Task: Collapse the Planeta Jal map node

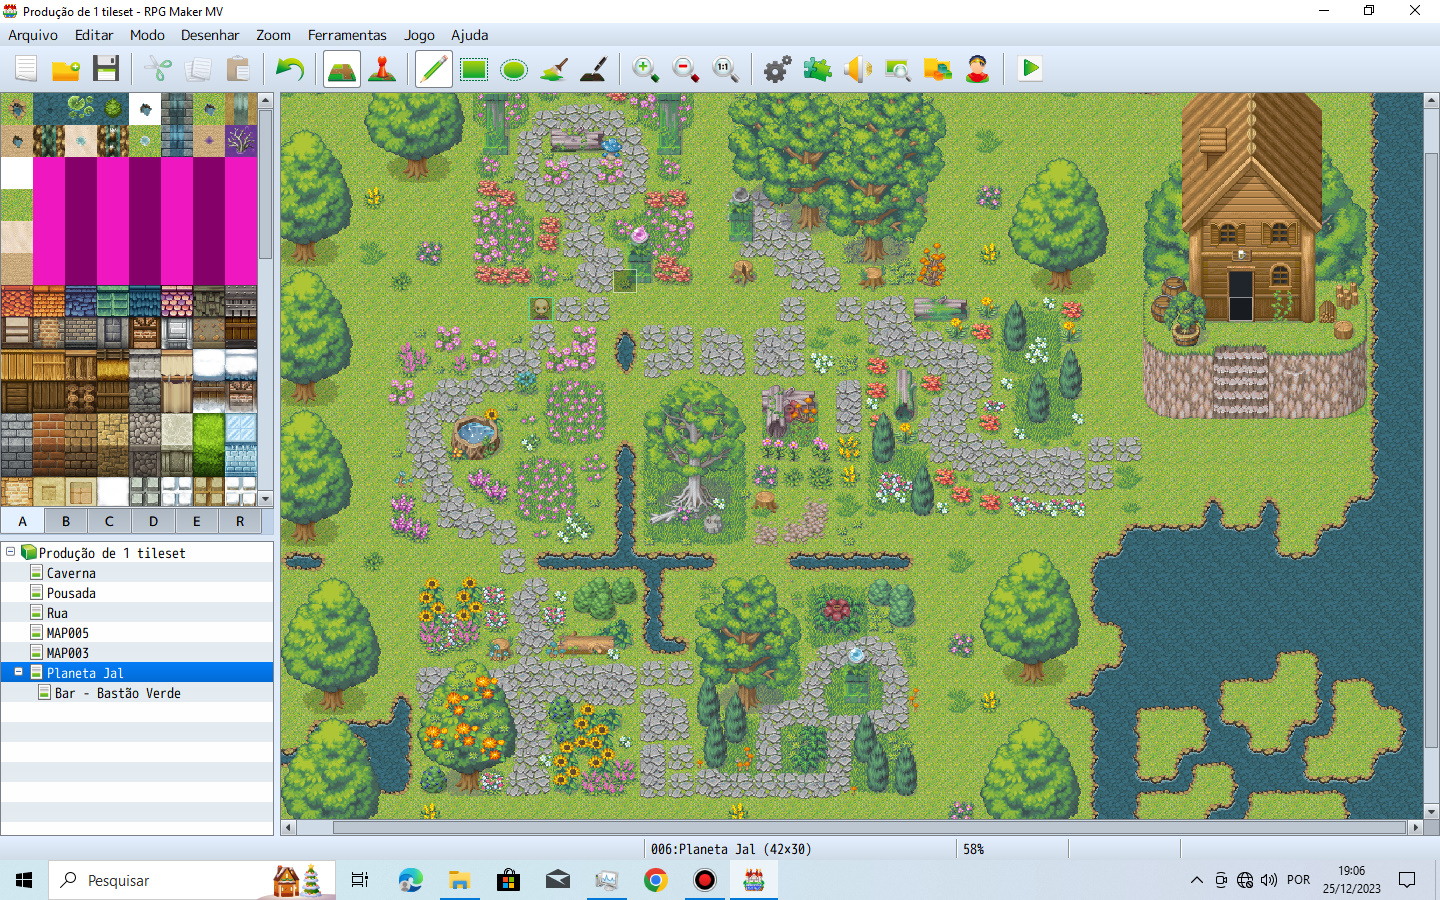Action: 18,672
